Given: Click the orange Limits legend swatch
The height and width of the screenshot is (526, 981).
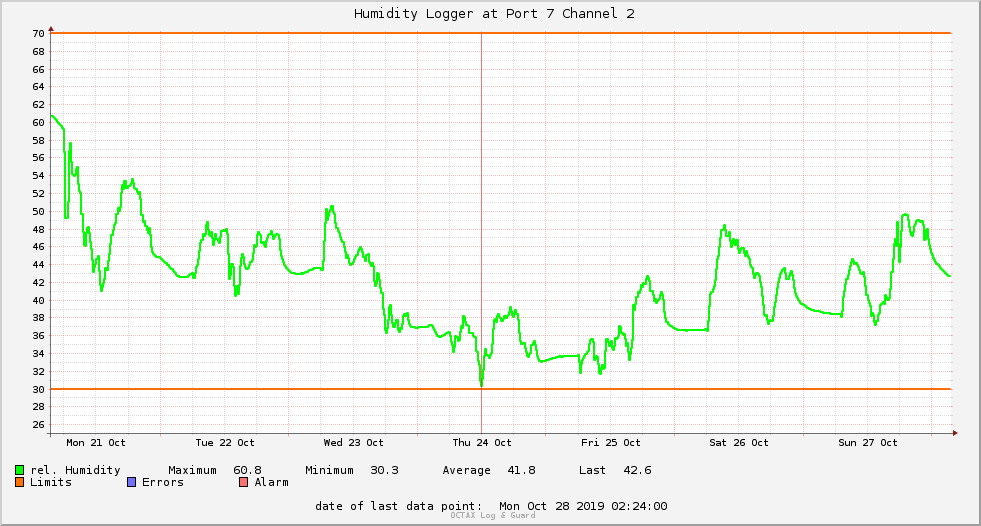Looking at the screenshot, I should (19, 482).
